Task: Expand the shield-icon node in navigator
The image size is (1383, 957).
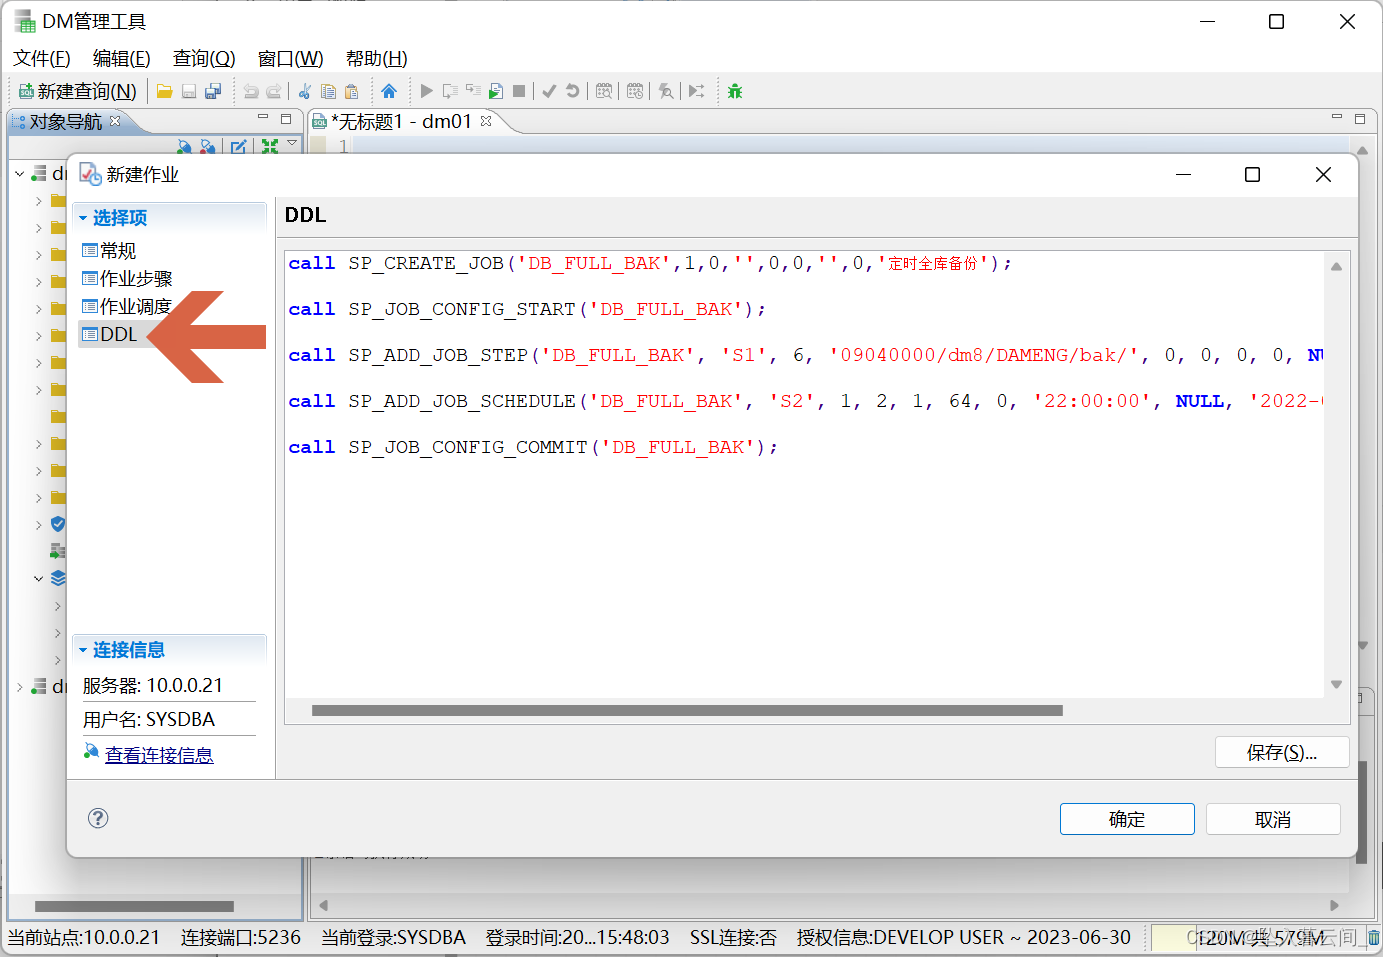Action: [38, 524]
